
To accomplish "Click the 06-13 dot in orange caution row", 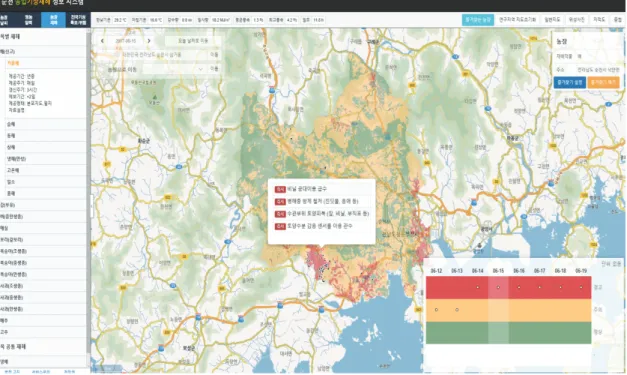I will pos(457,310).
